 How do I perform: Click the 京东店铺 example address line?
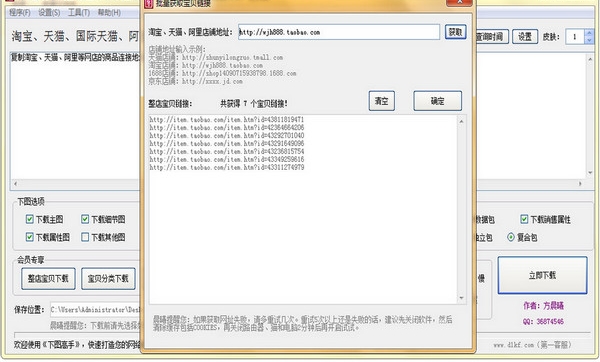coord(196,81)
